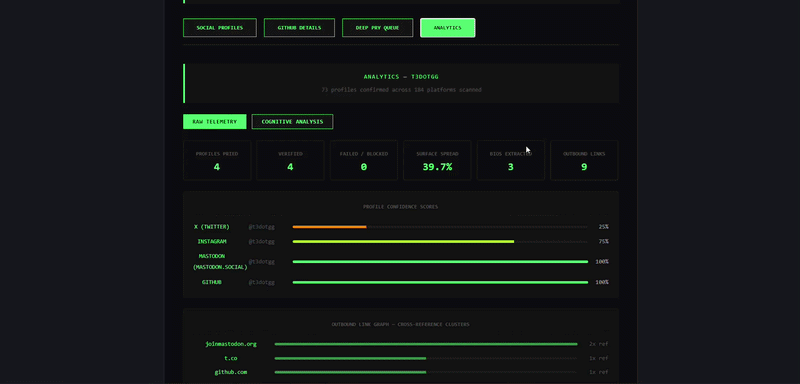
Task: Open the github.com link entry
Action: click(x=231, y=372)
